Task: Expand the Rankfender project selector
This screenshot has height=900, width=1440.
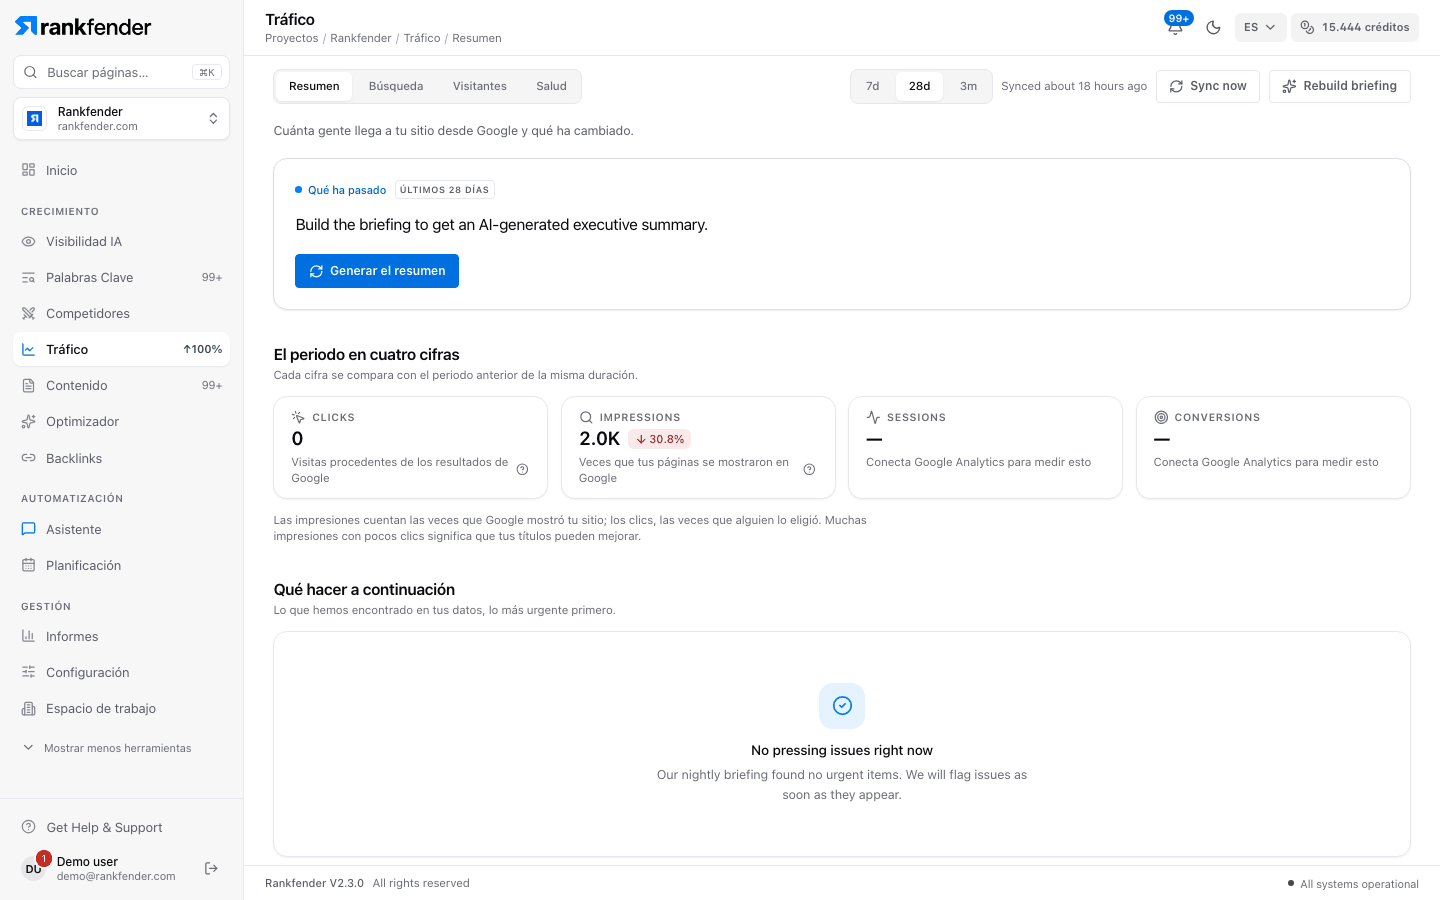Action: (121, 119)
